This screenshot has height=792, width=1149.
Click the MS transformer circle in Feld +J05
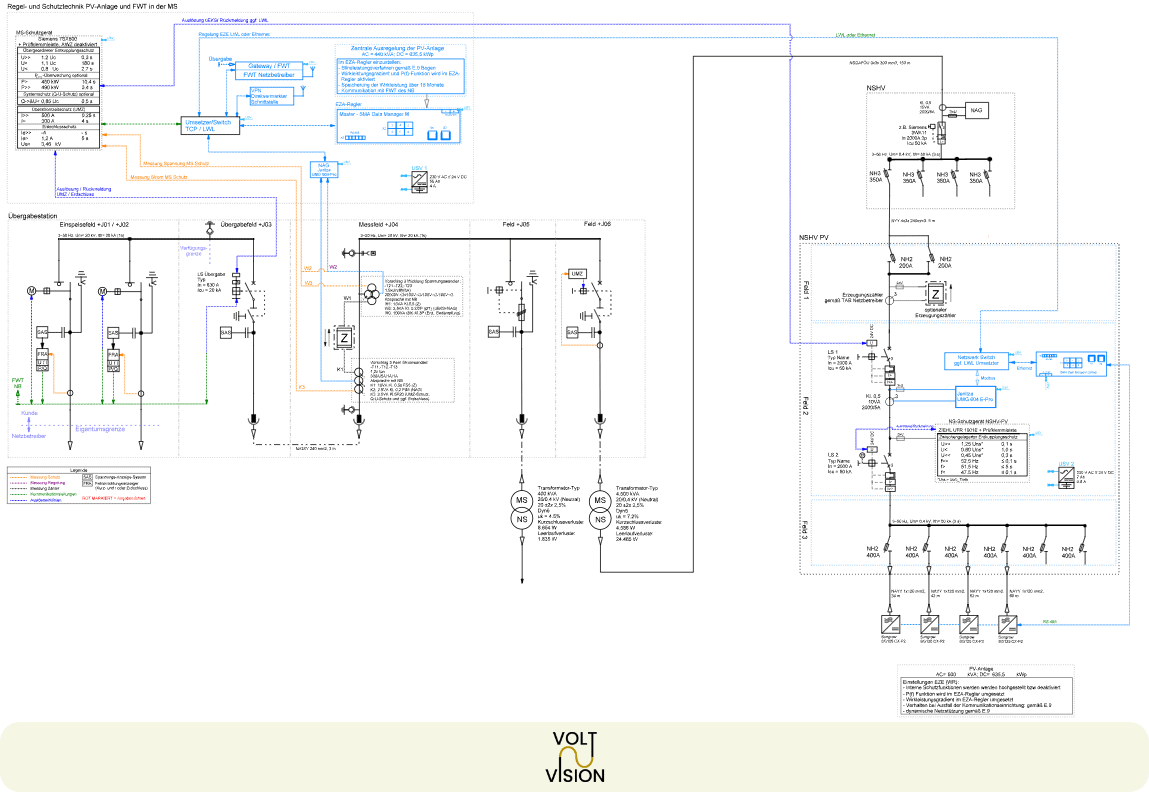[x=522, y=500]
